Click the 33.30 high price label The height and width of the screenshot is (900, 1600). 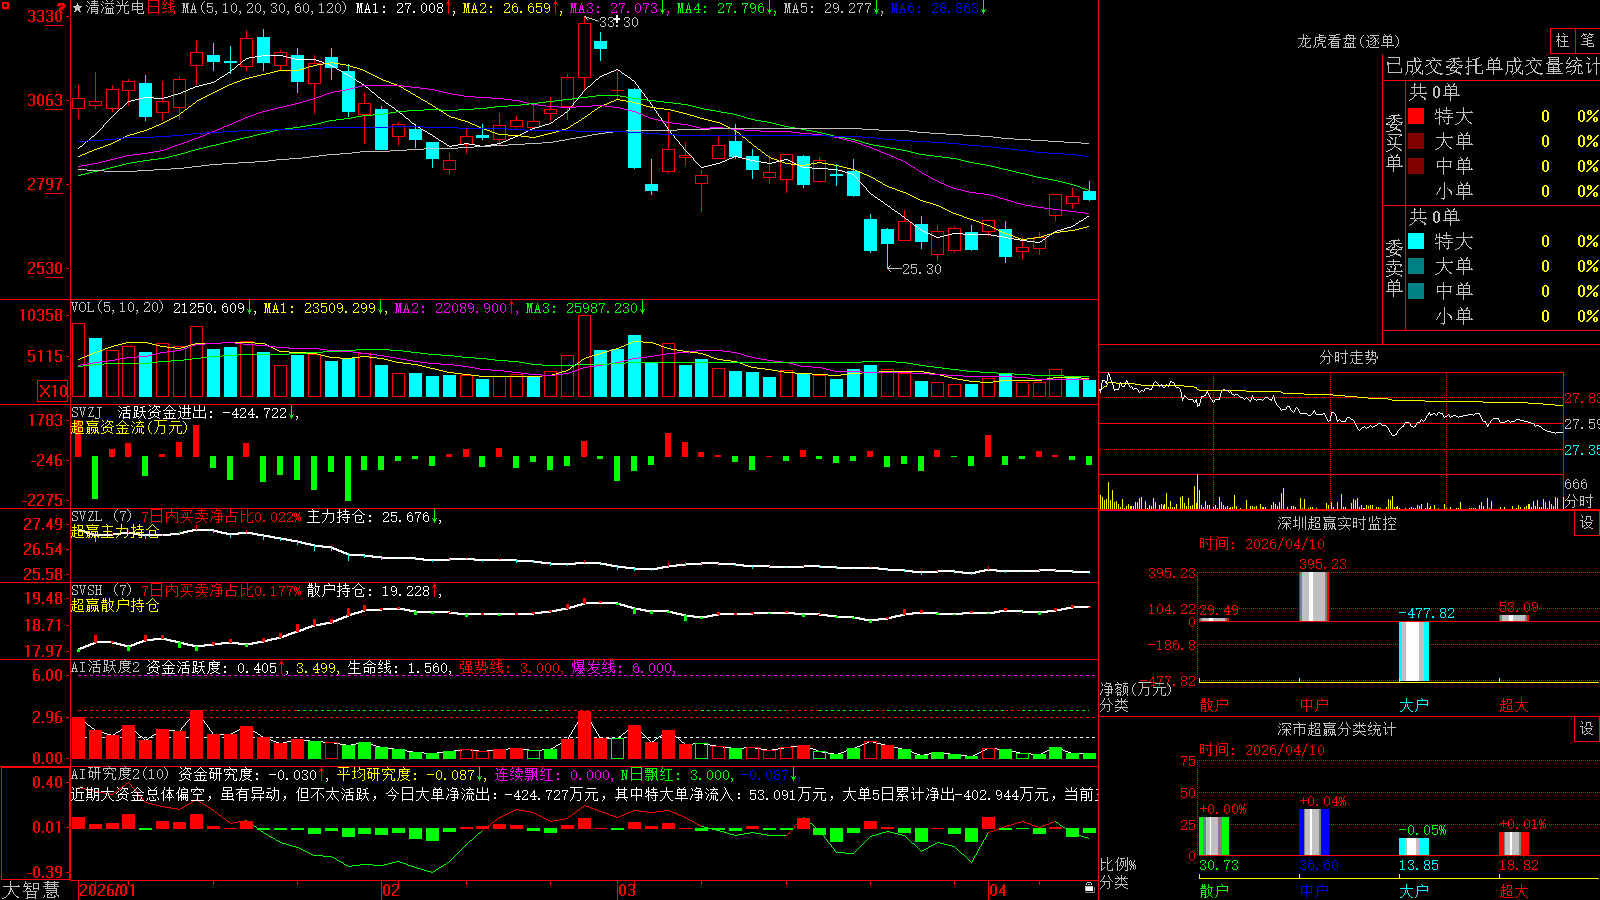[x=619, y=22]
